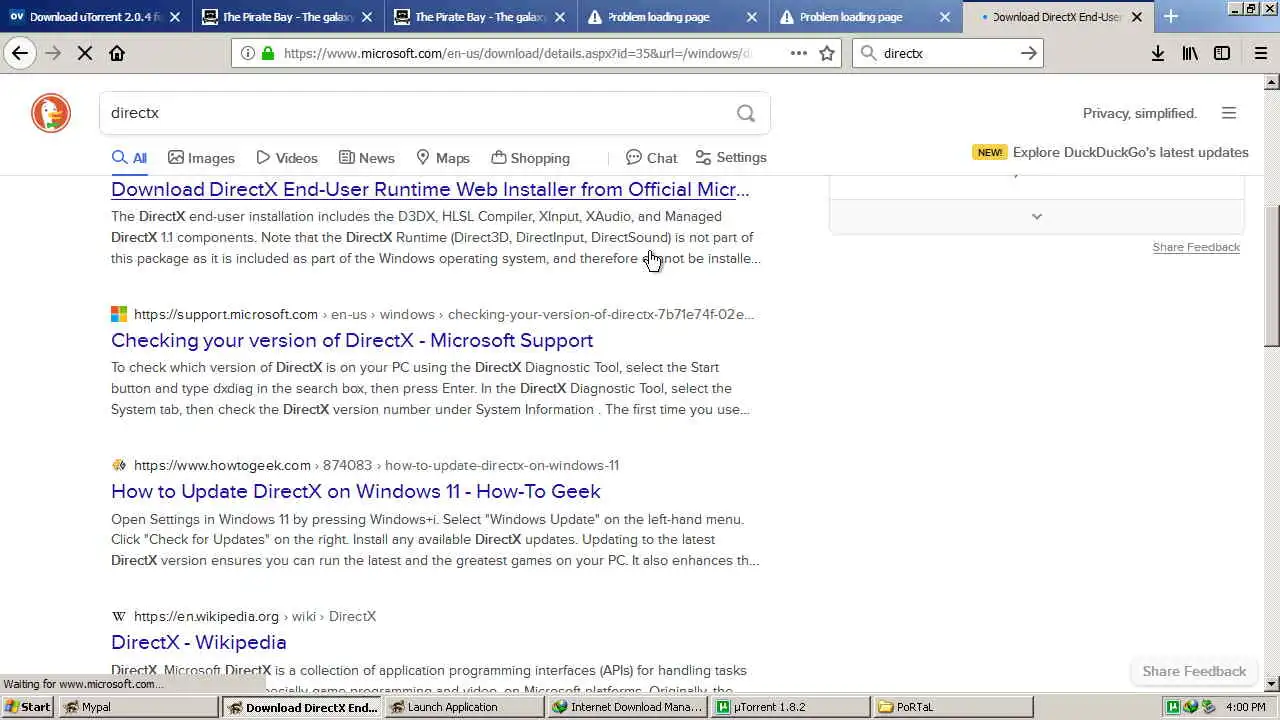This screenshot has height=720, width=1280.
Task: Select the All search filter
Action: pos(129,158)
